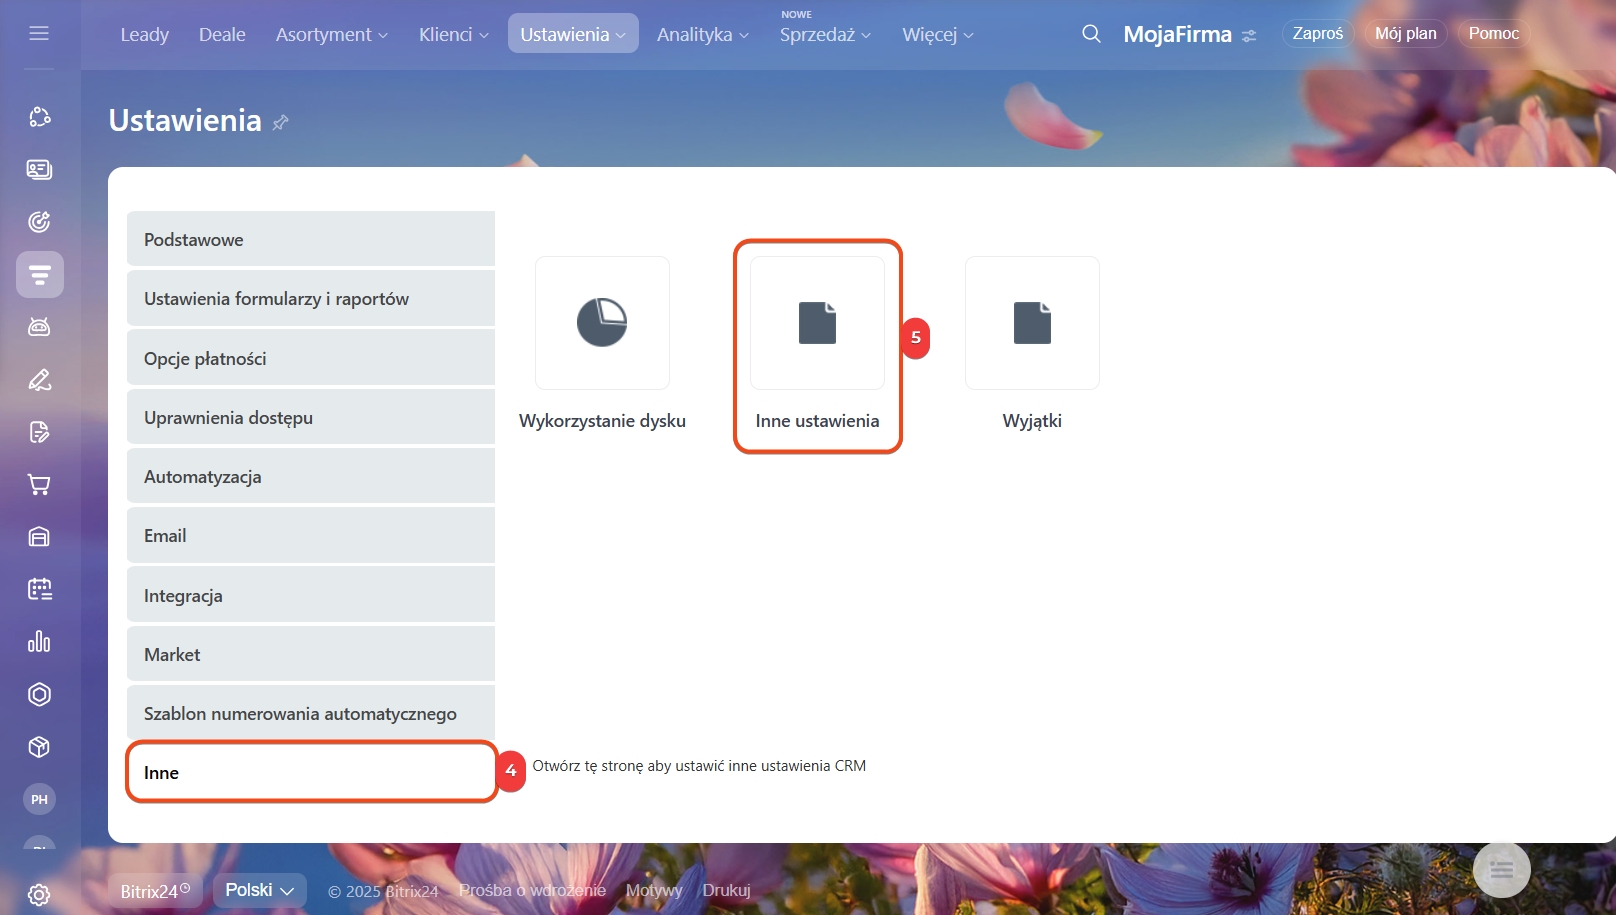This screenshot has height=915, width=1616.
Task: Open the Więcej dropdown menu
Action: pyautogui.click(x=937, y=34)
